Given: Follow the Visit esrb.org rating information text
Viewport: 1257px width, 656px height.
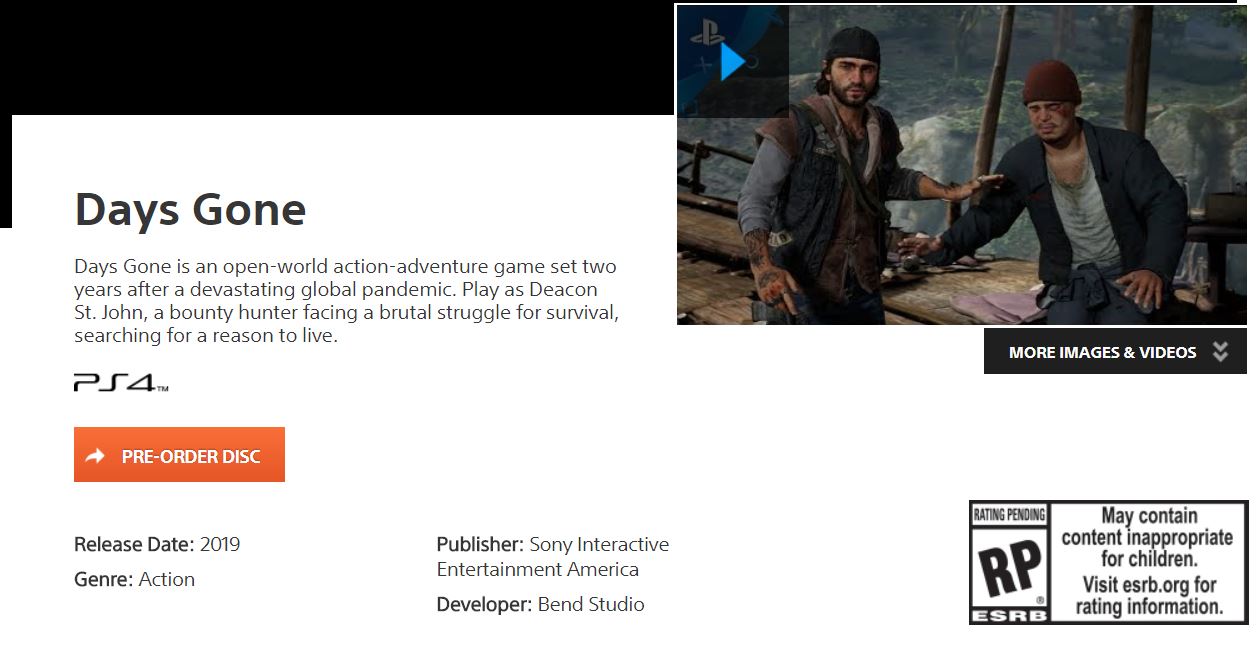Looking at the screenshot, I should (1149, 596).
